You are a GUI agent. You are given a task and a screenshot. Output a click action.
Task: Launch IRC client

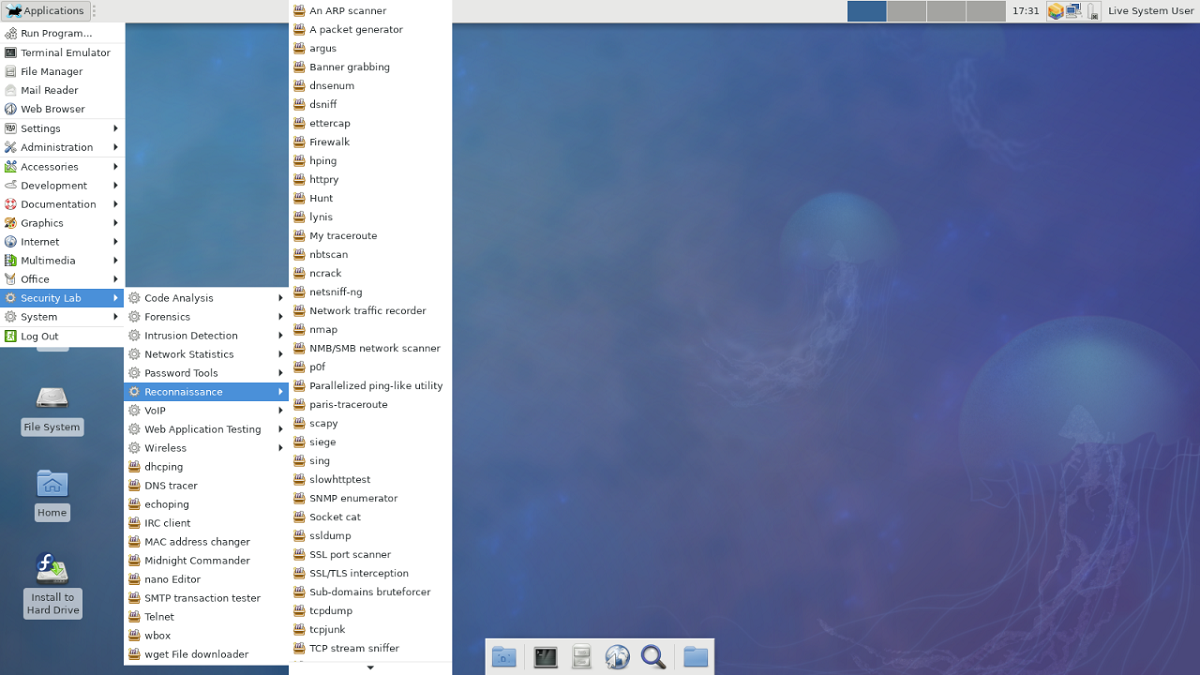coord(206,523)
